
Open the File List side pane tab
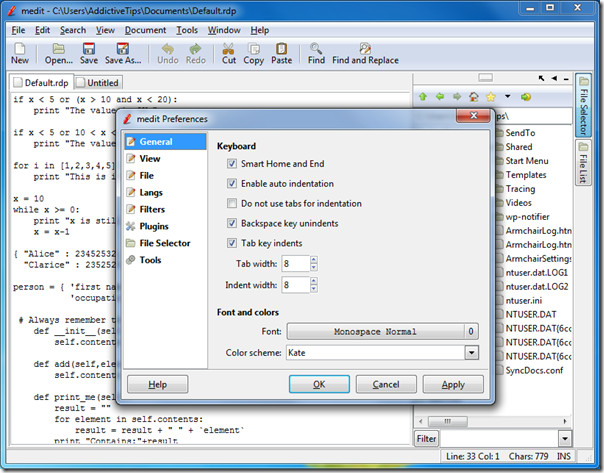584,162
